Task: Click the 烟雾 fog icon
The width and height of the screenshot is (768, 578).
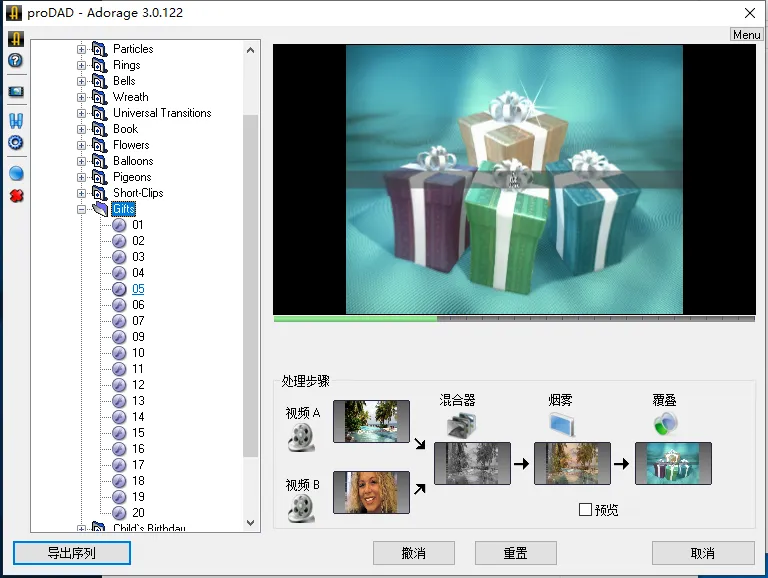Action: pyautogui.click(x=561, y=424)
